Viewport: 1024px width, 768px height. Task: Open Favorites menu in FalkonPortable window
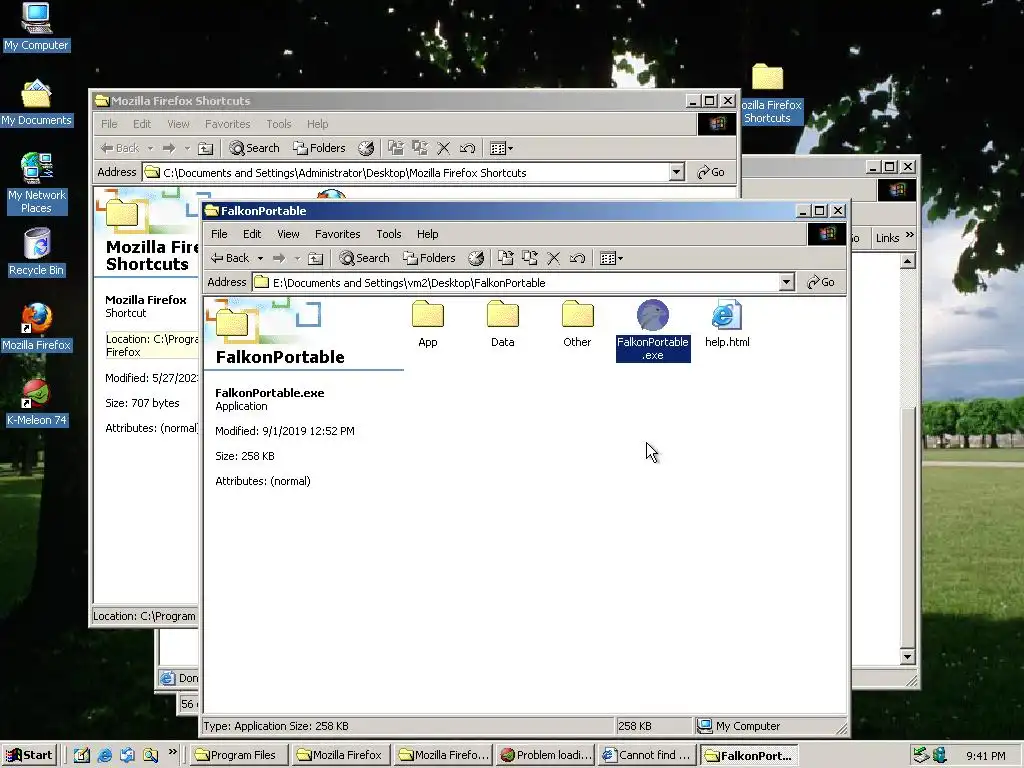[338, 234]
